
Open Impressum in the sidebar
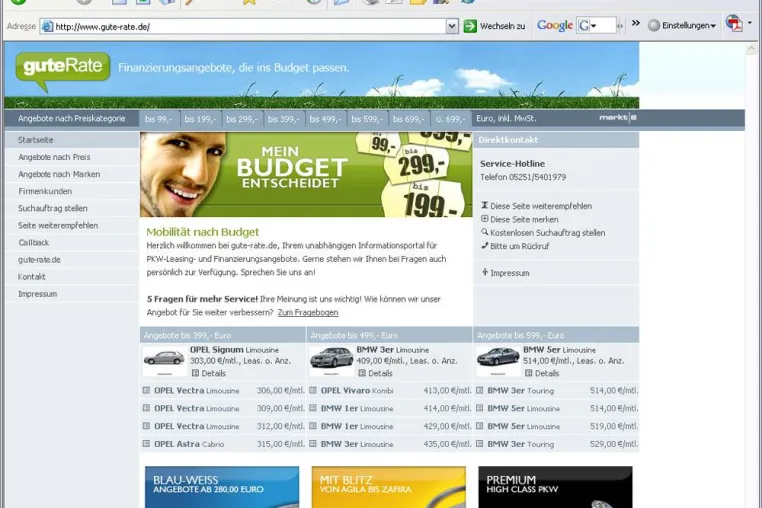71,294
